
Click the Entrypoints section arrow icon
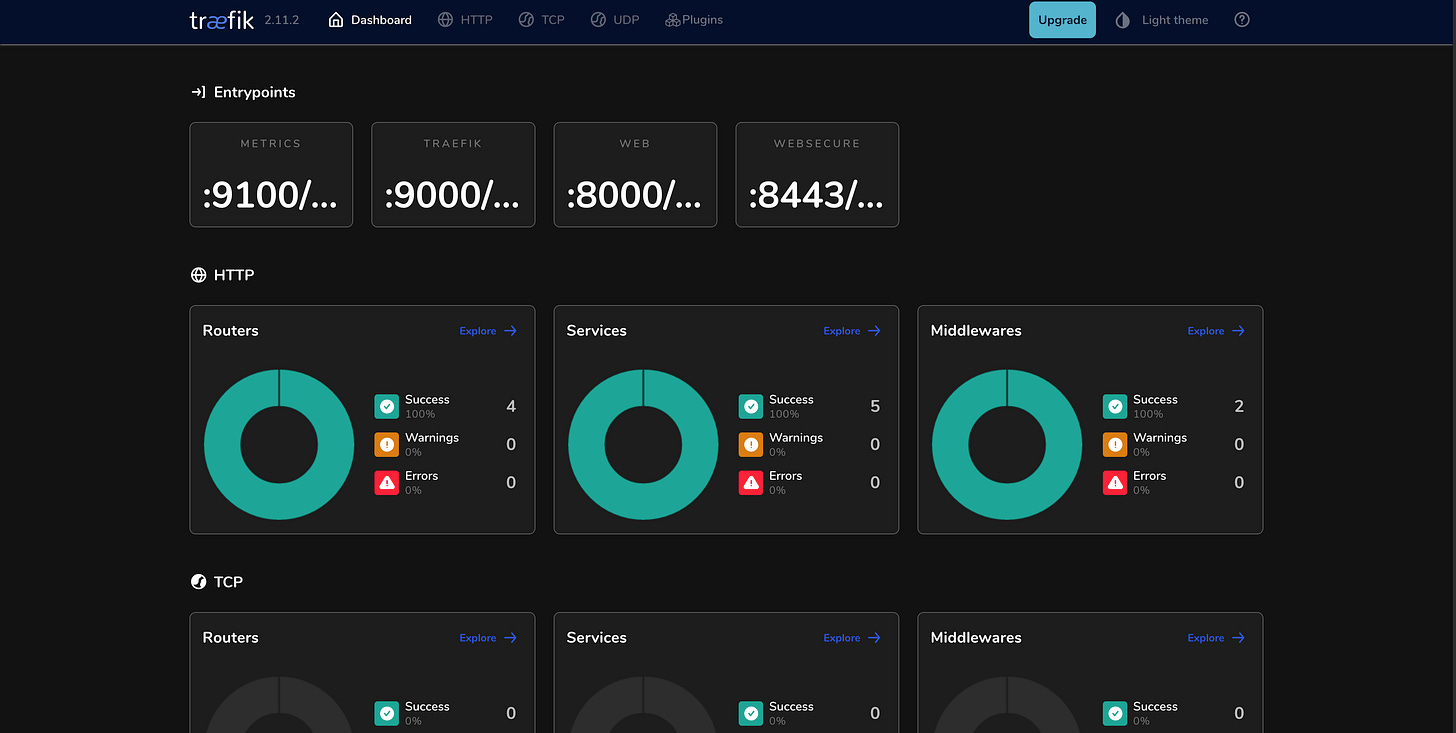pos(198,92)
